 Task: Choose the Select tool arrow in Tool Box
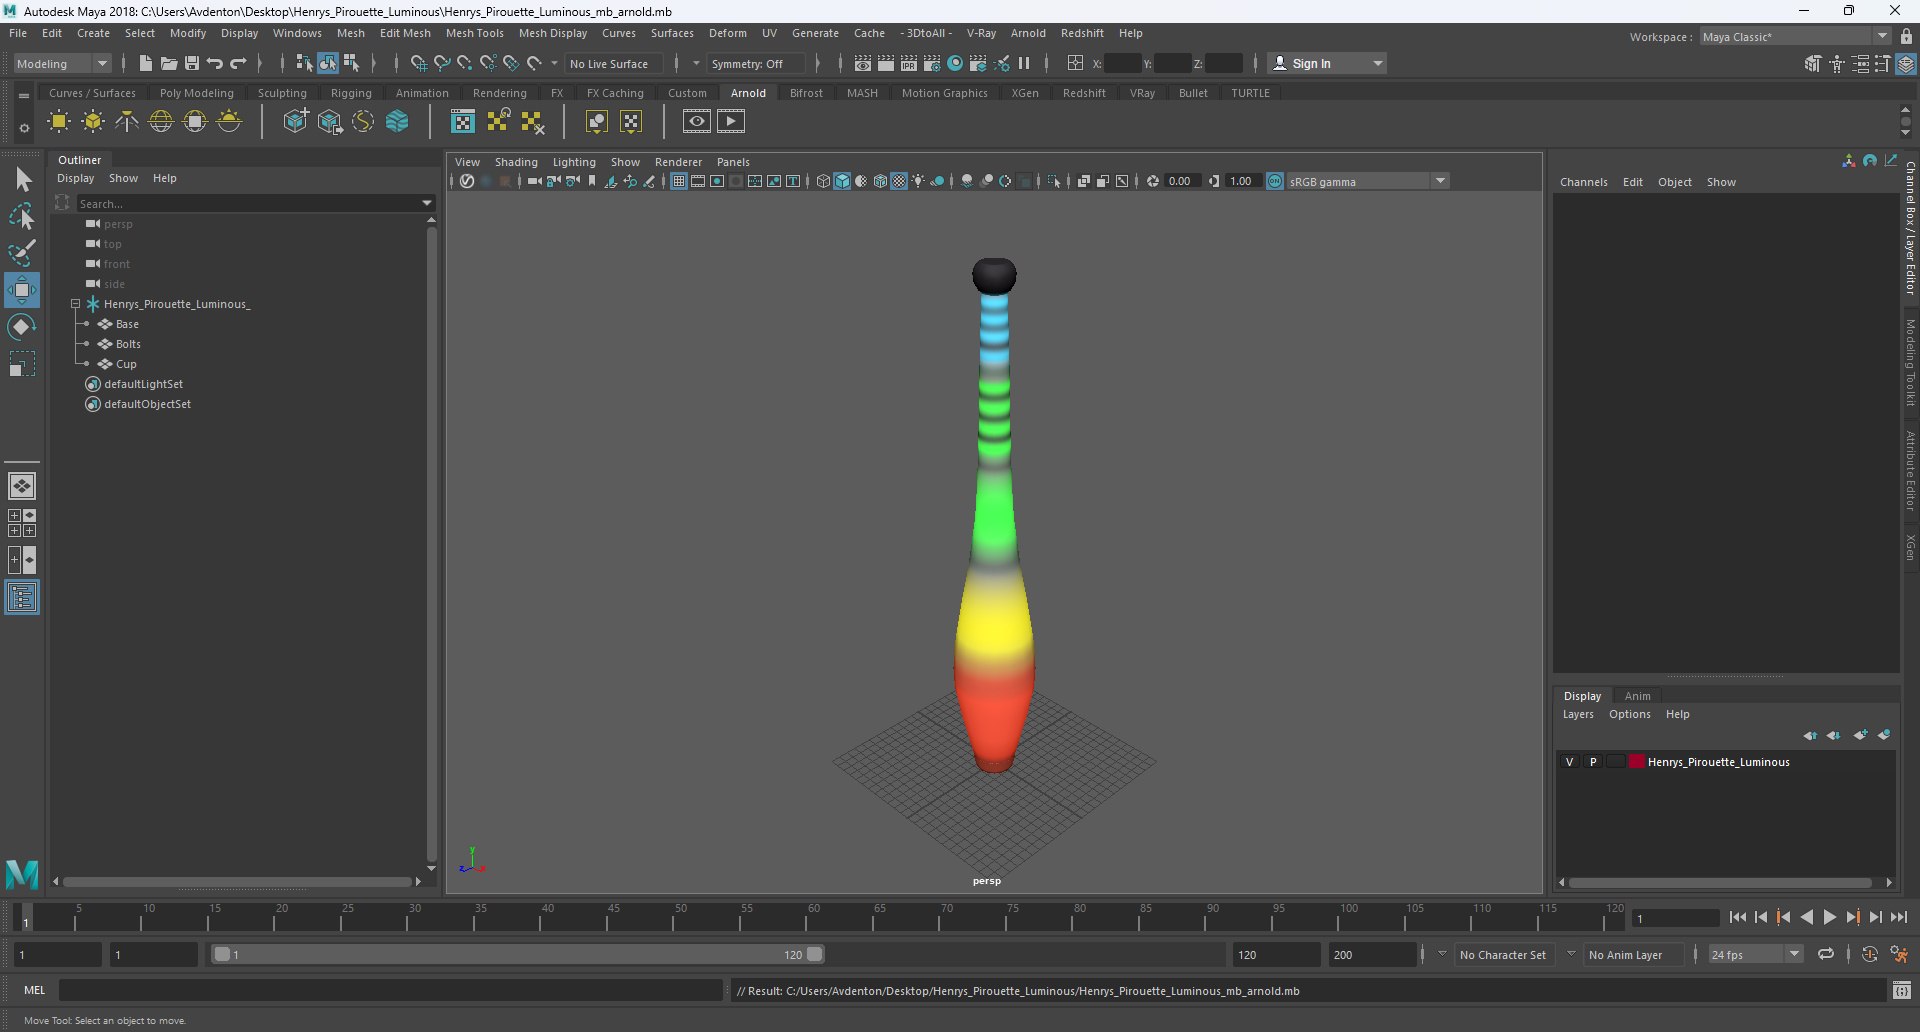click(22, 180)
